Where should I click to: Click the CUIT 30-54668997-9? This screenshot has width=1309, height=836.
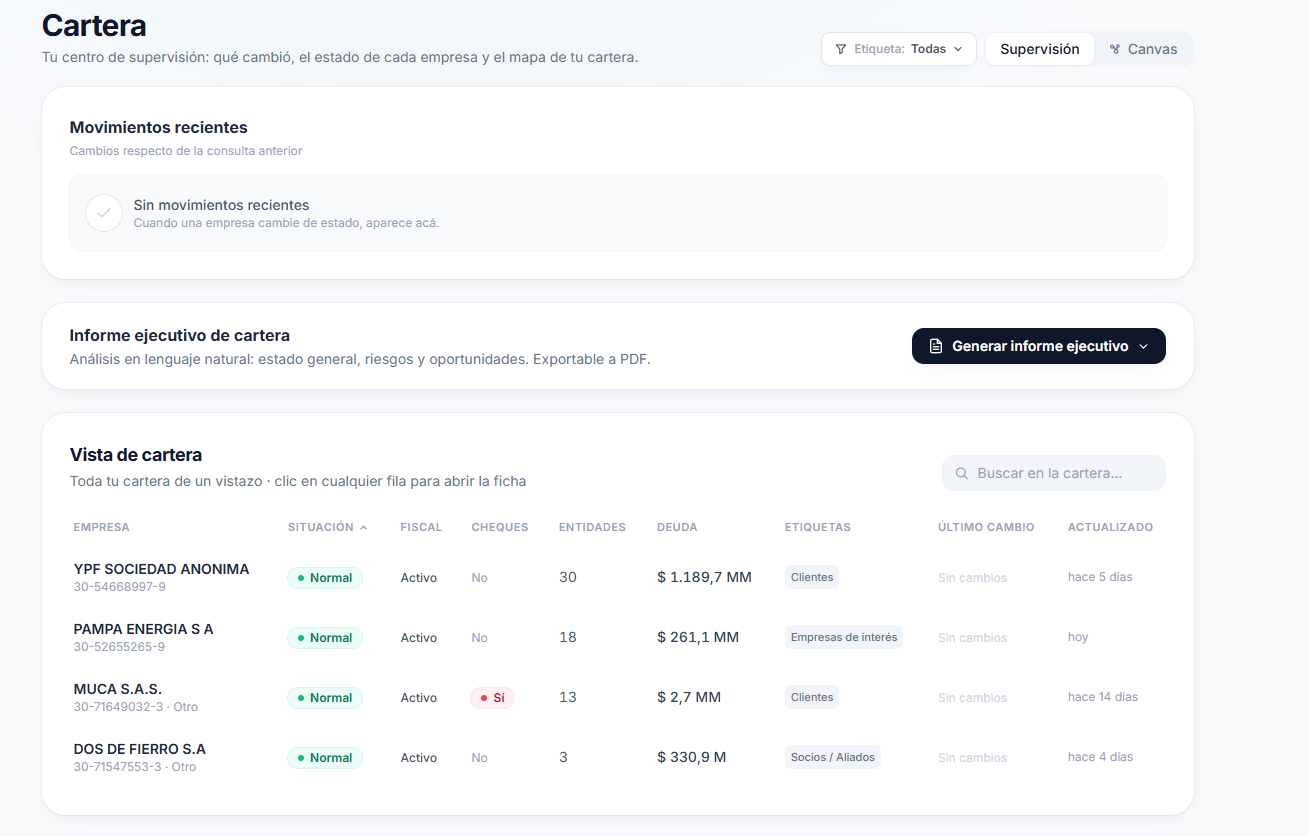[119, 587]
